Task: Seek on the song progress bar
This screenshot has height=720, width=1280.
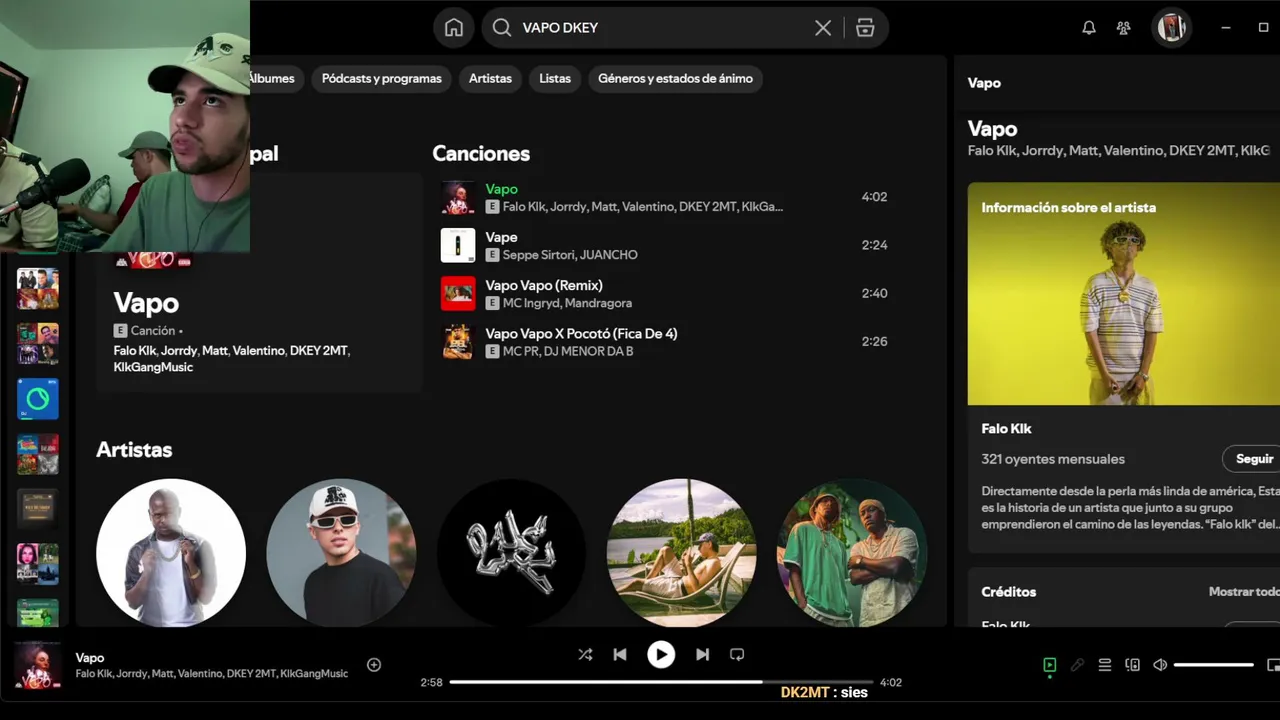Action: tap(661, 682)
